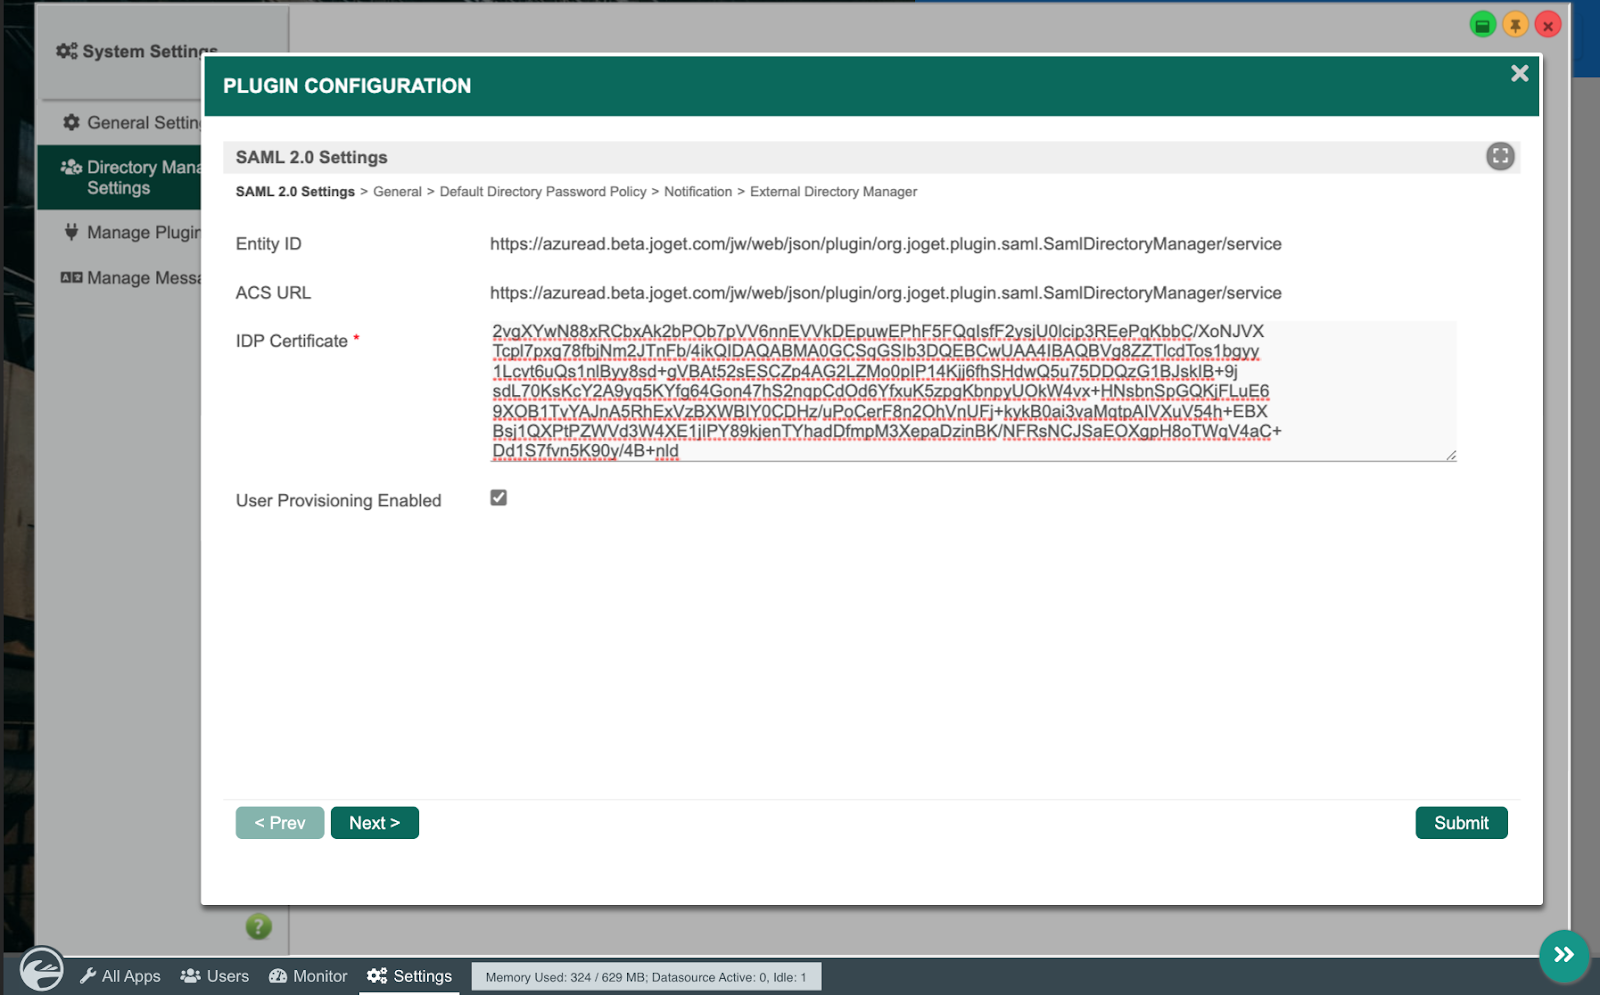The height and width of the screenshot is (995, 1600).
Task: Uncheck the User Provisioning Enabled checkbox
Action: (x=498, y=498)
